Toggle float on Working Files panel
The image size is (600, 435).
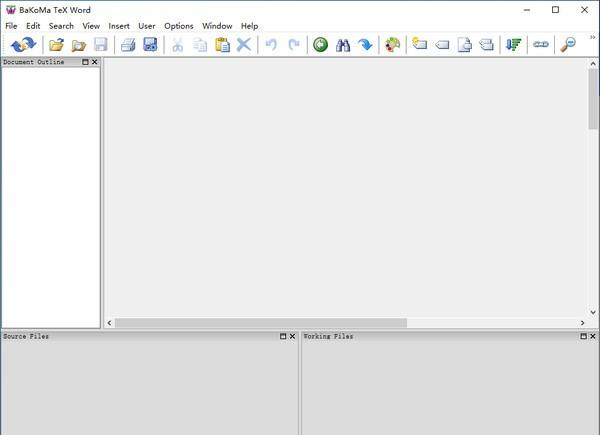click(584, 336)
